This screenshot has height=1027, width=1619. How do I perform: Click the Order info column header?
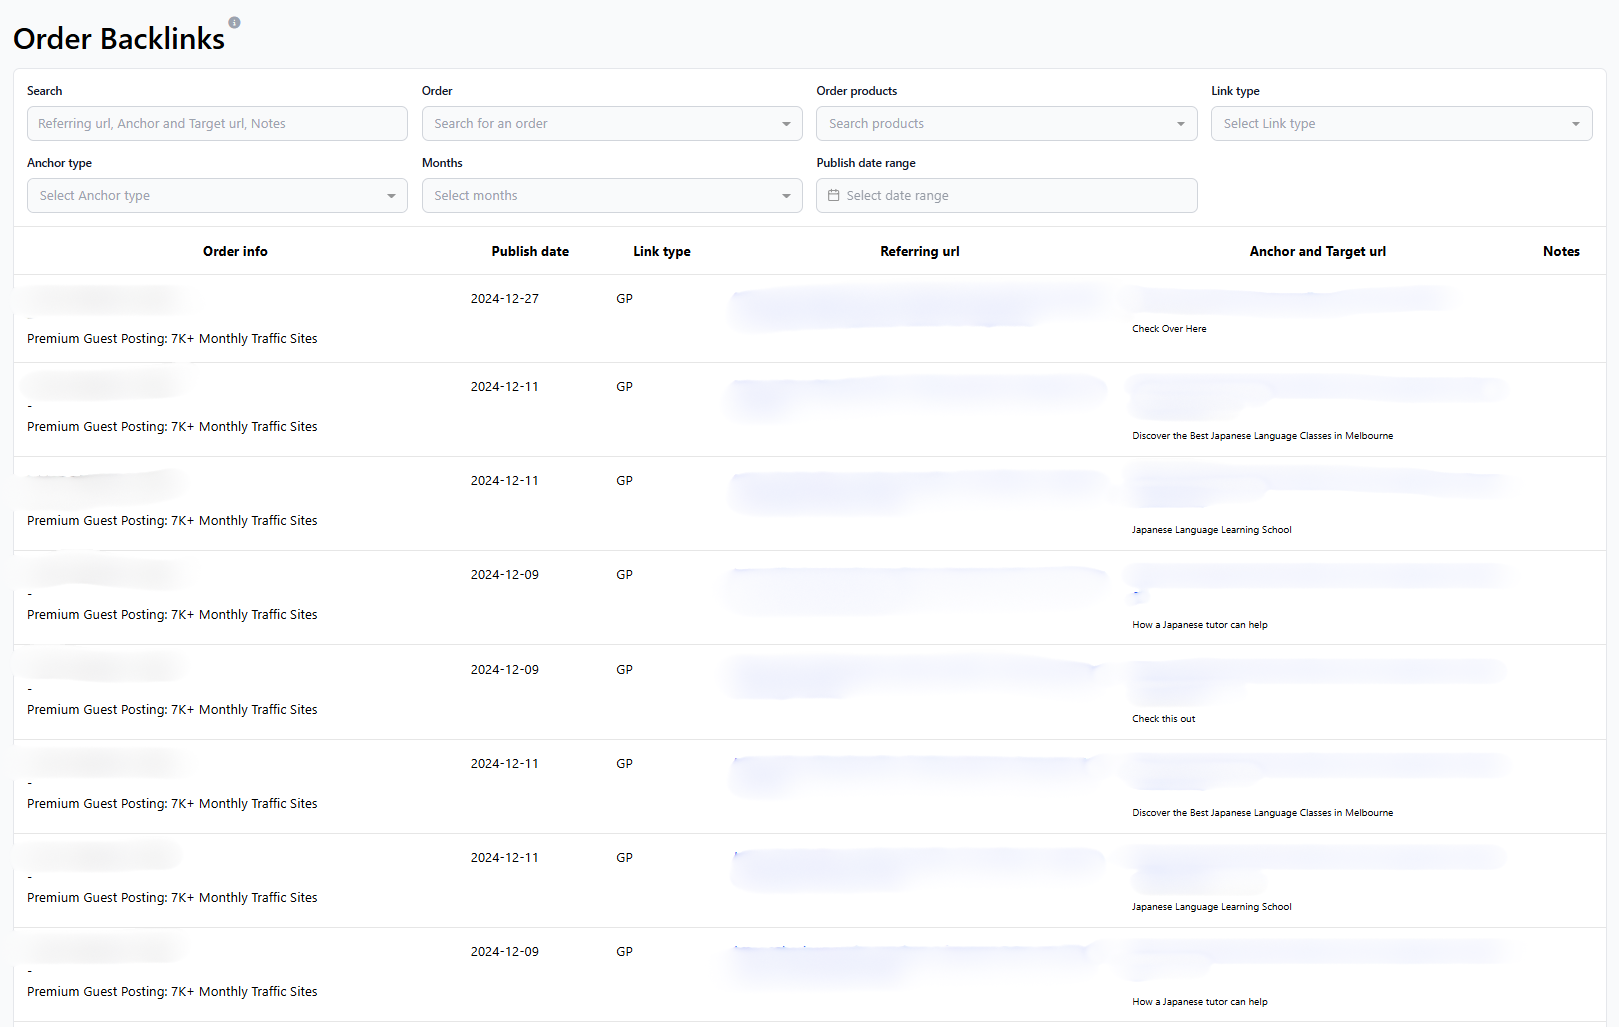tap(235, 252)
